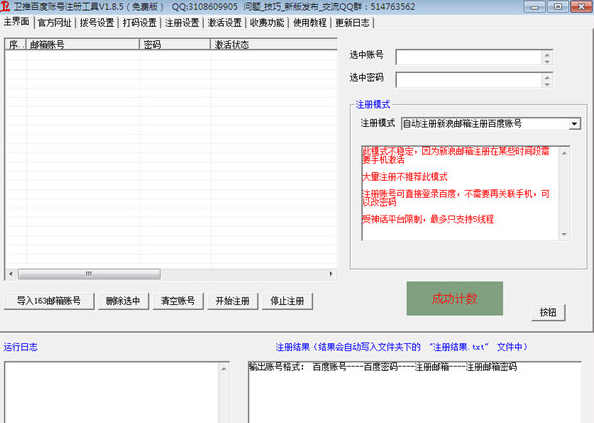Viewport: 594px width, 423px height.
Task: Click down arrow of 选中密码 field
Action: point(547,84)
